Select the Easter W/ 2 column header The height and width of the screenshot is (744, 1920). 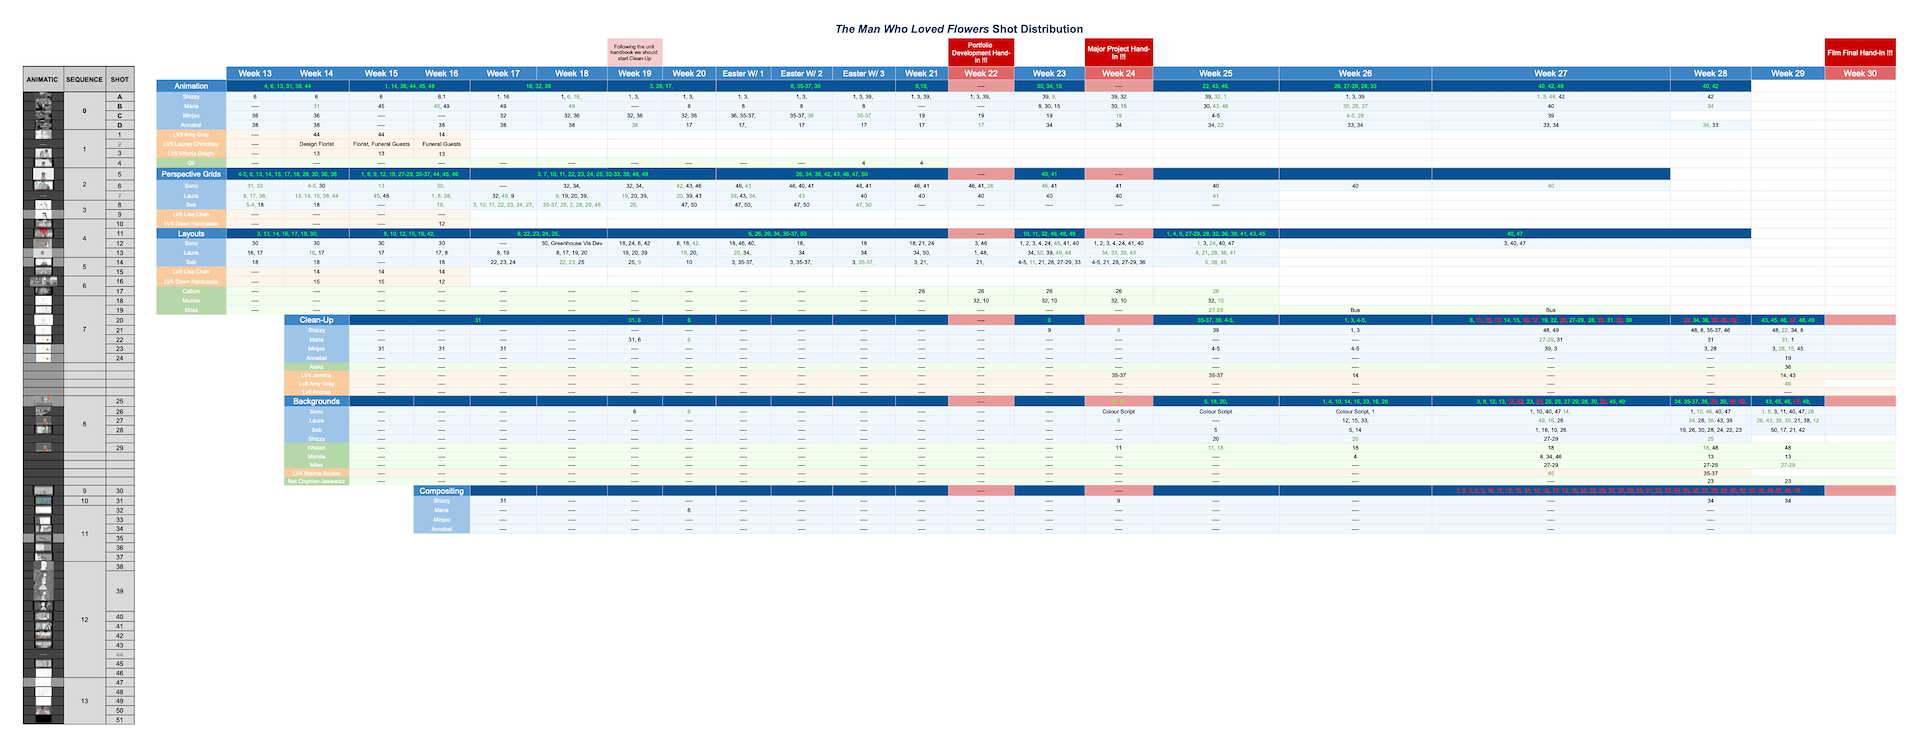[801, 73]
